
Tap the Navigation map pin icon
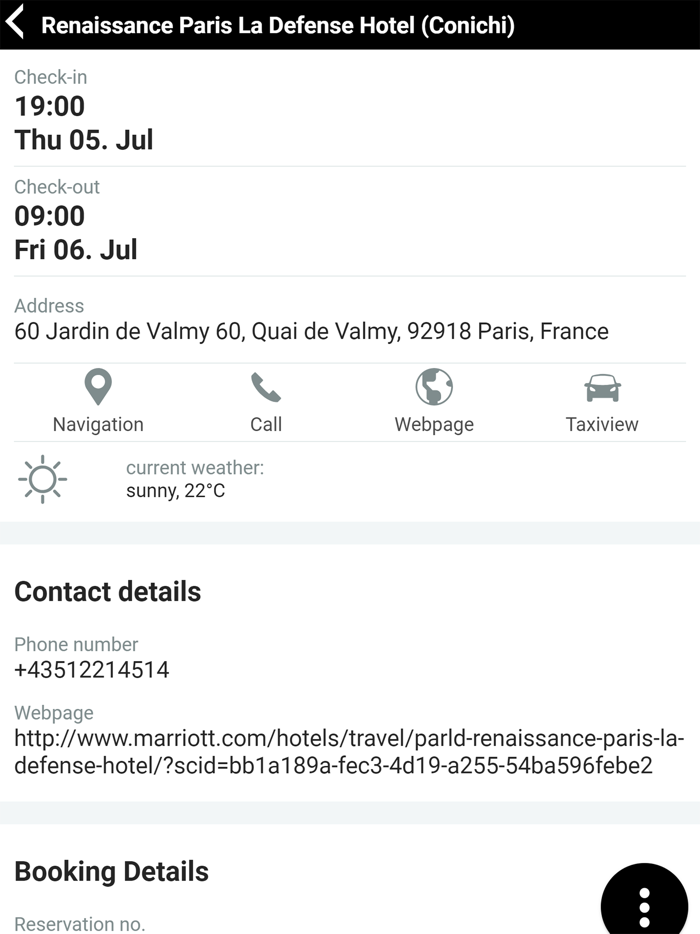coord(98,387)
